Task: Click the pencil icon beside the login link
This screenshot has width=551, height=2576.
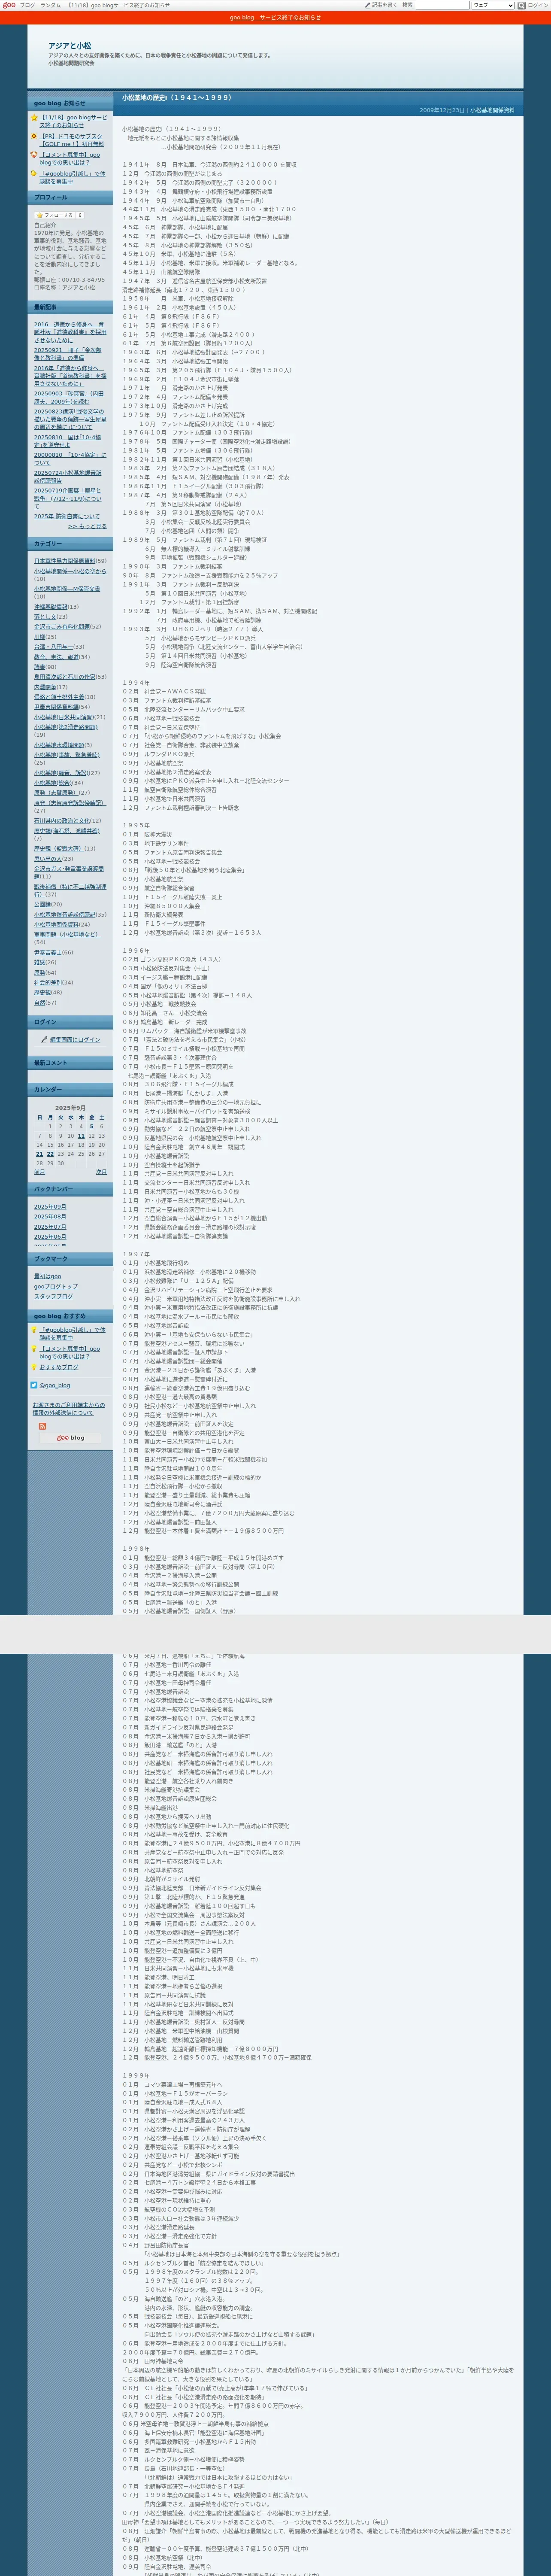Action: coord(44,1040)
